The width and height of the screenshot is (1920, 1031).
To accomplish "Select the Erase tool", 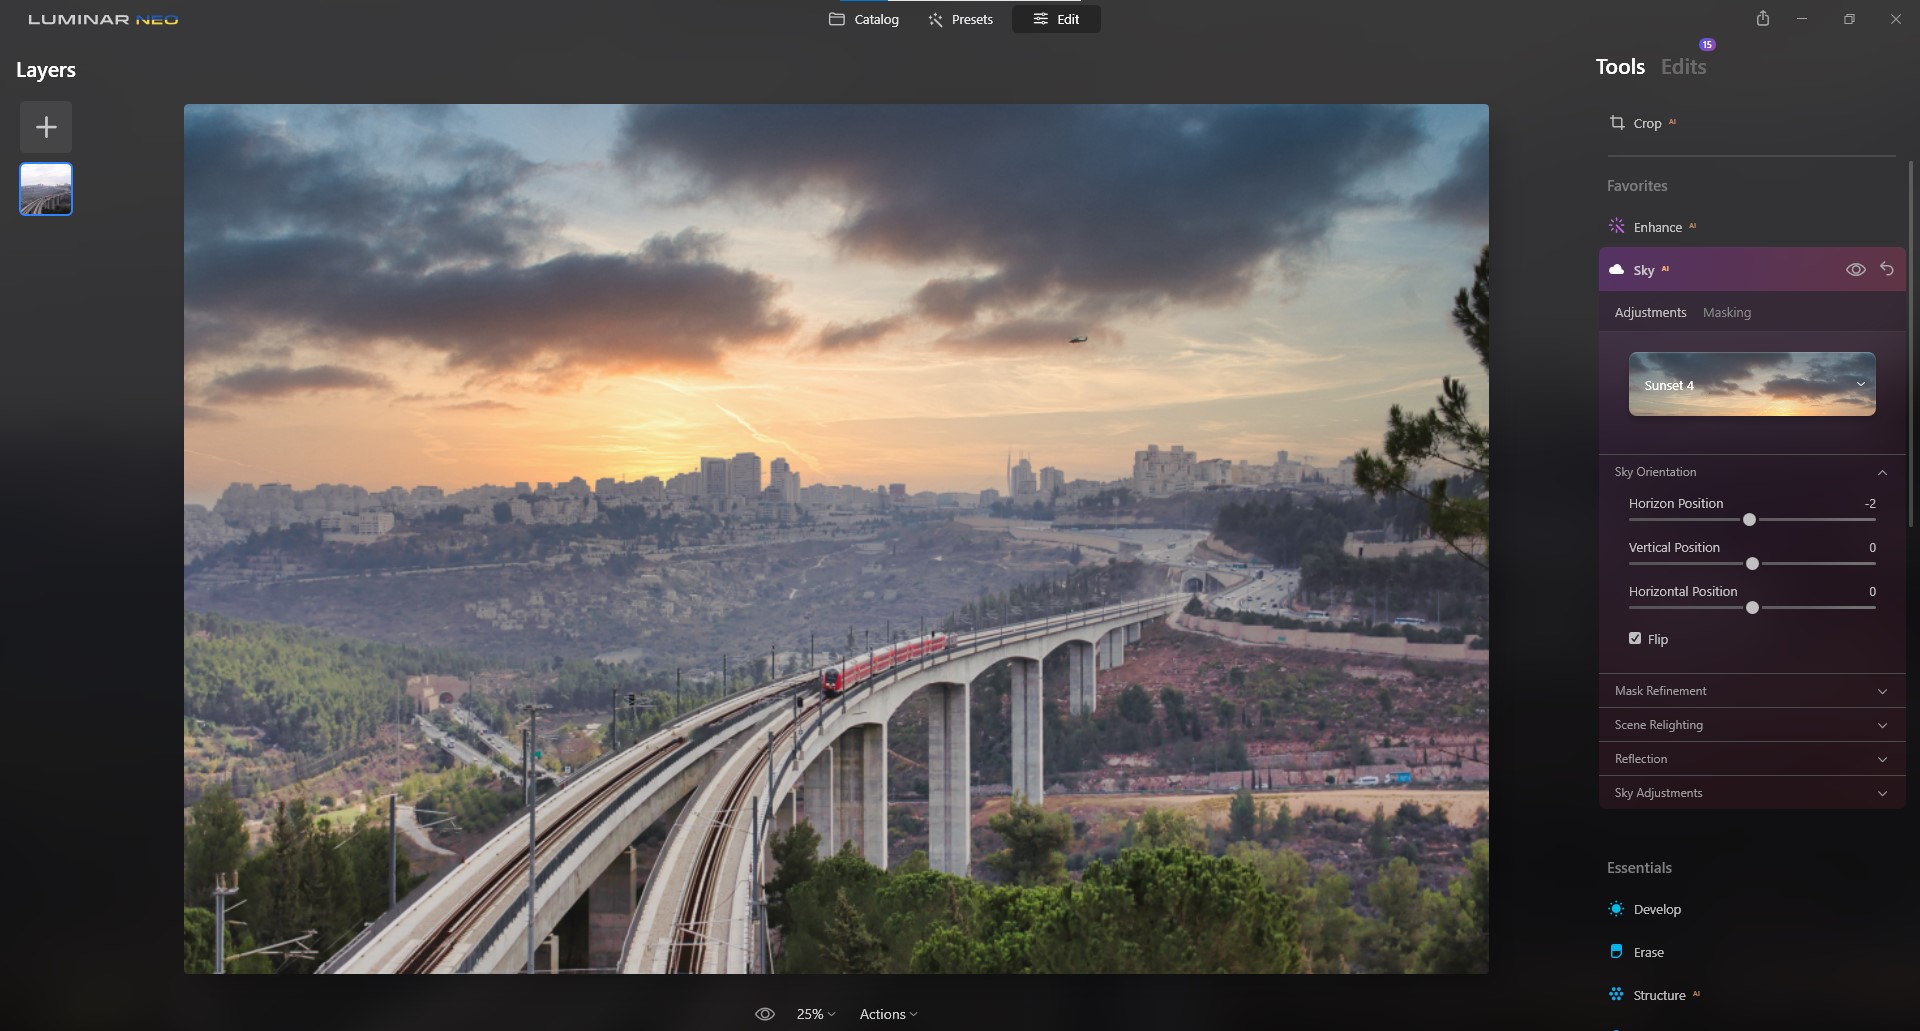I will click(1649, 952).
